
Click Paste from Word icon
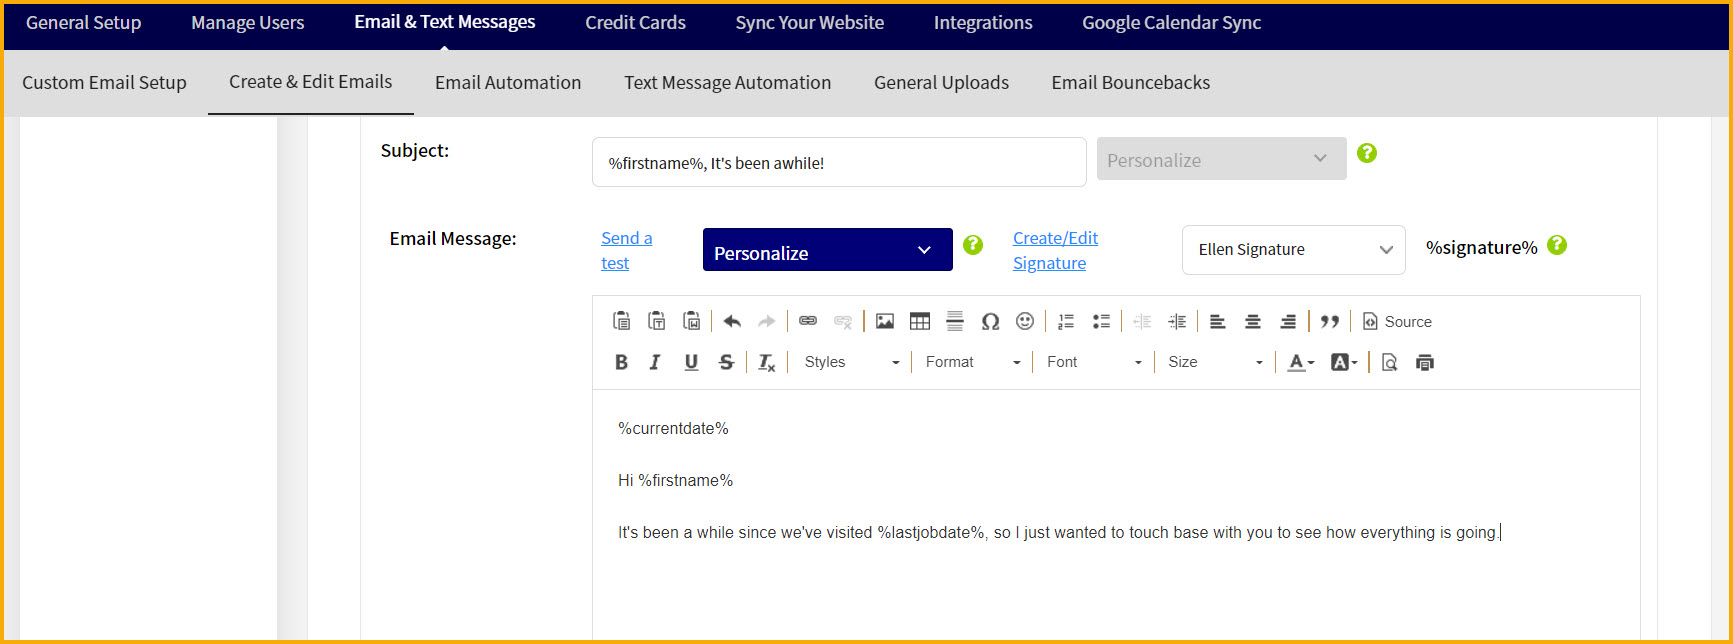691,321
